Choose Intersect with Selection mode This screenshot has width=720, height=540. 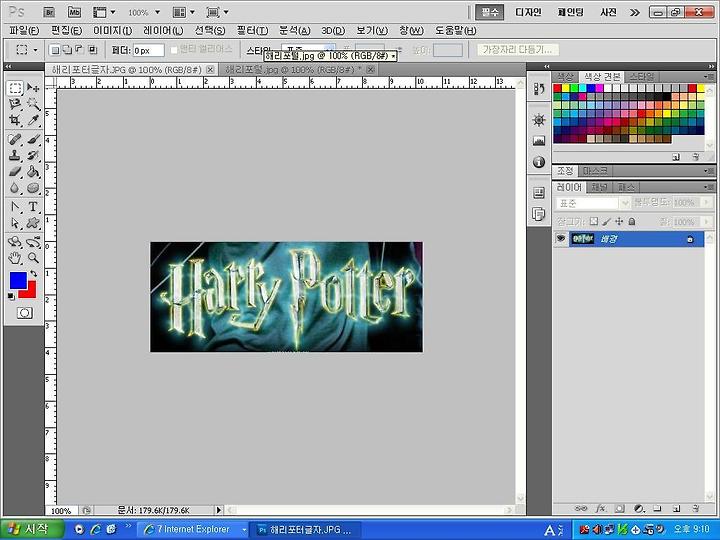92,50
